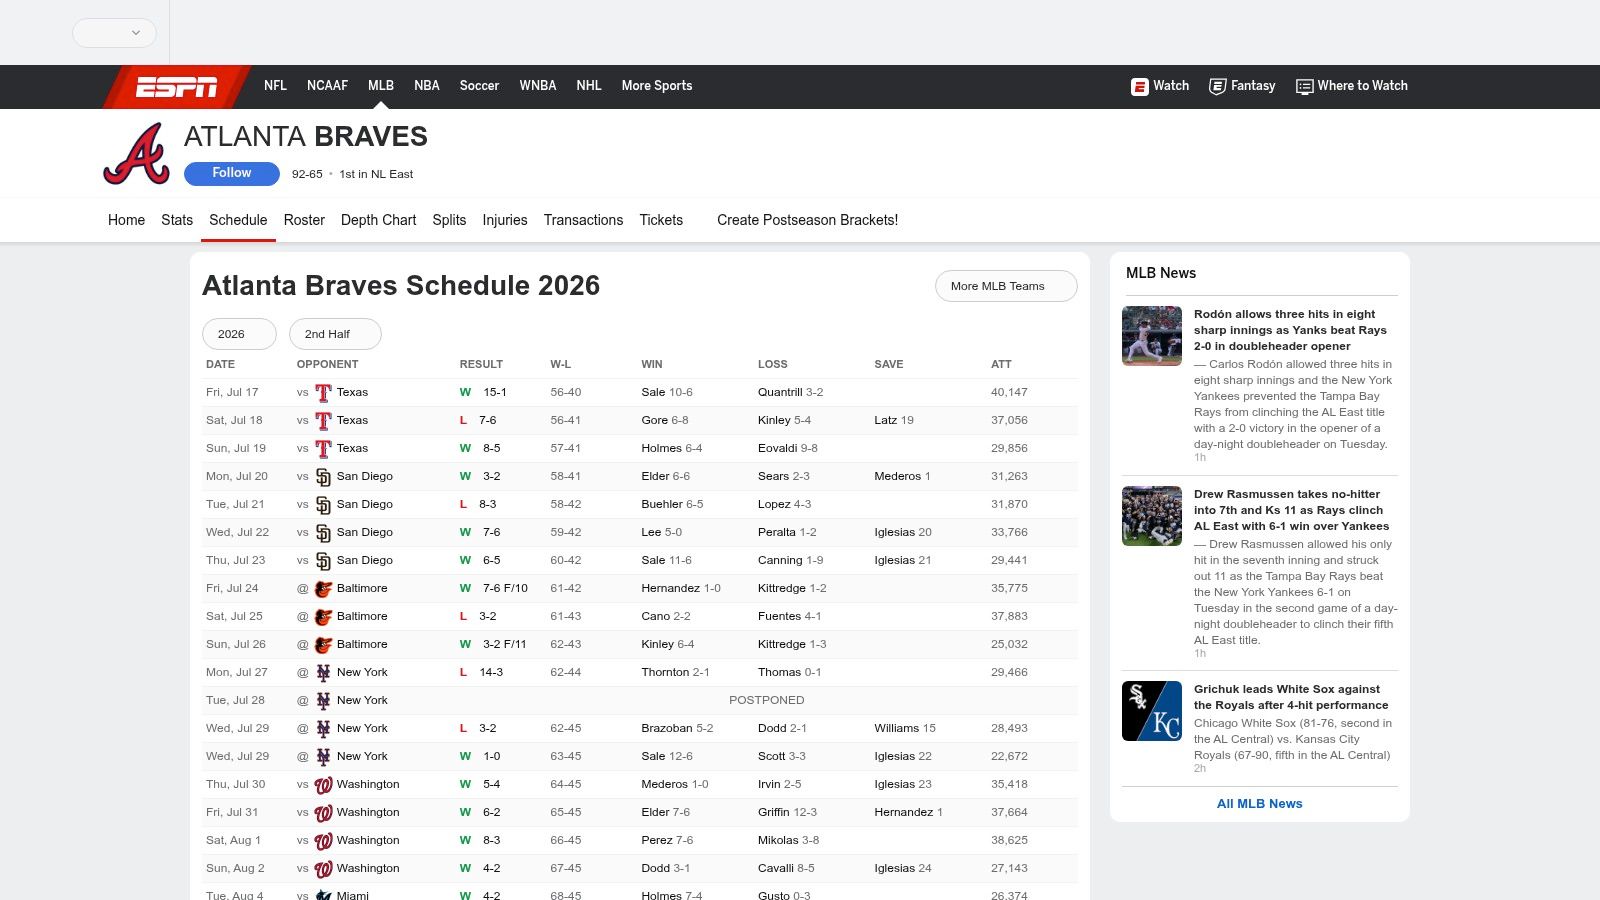Click San Diego logo in Tue, Jul 21 row
This screenshot has width=1600, height=900.
click(x=323, y=505)
